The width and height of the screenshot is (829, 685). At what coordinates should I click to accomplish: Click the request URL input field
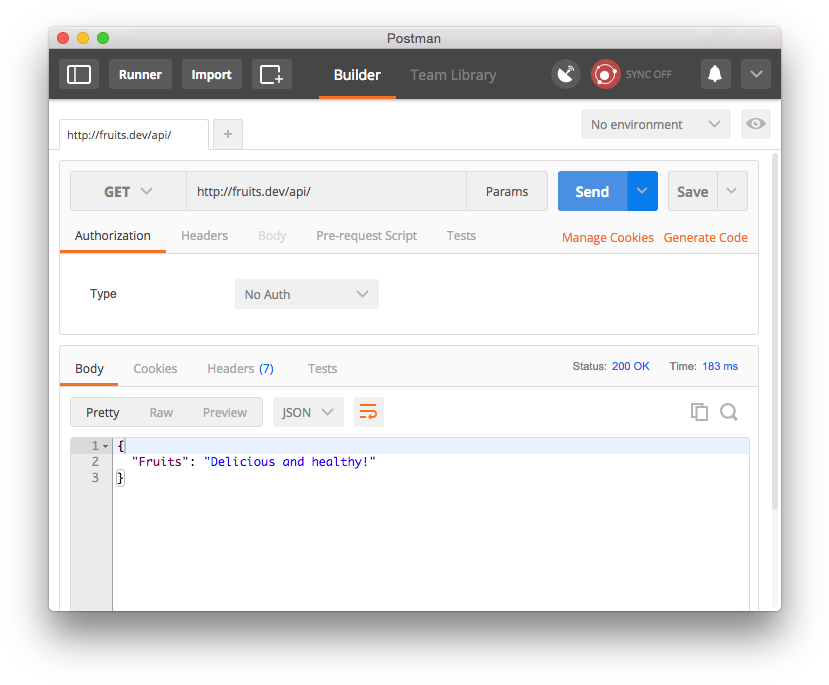point(325,192)
